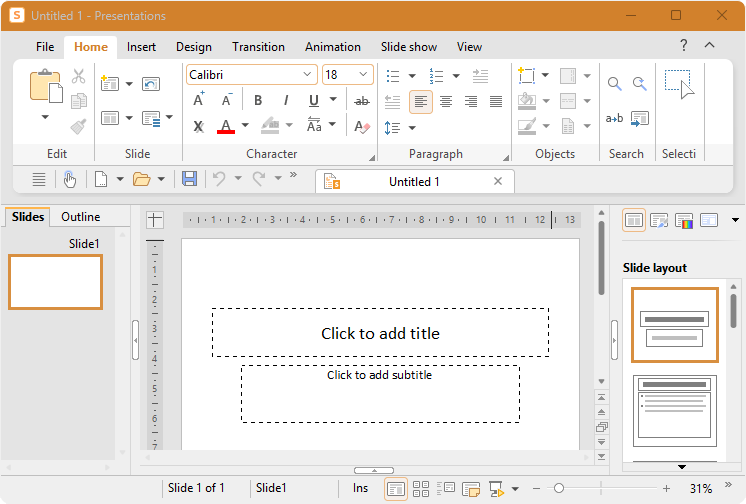Screen dimensions: 746x504
Task: Click the zoom out minus button
Action: tap(536, 488)
